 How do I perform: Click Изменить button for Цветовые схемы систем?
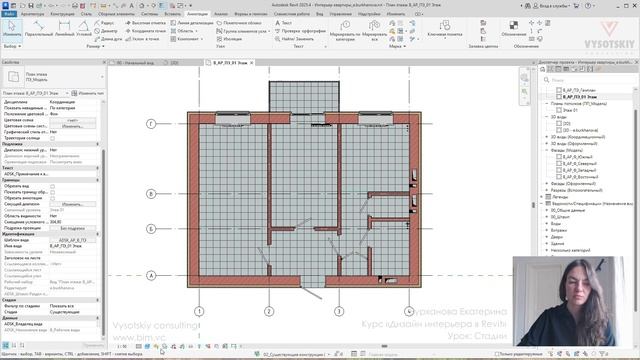click(73, 127)
